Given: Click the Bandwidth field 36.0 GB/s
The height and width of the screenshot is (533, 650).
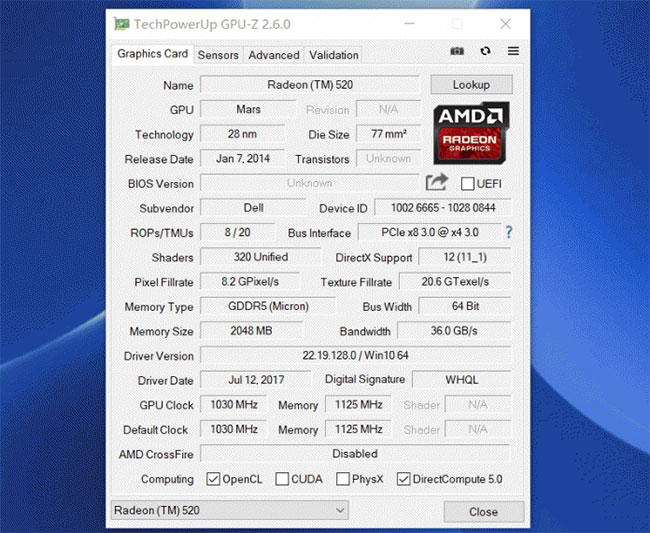Looking at the screenshot, I should pos(454,331).
